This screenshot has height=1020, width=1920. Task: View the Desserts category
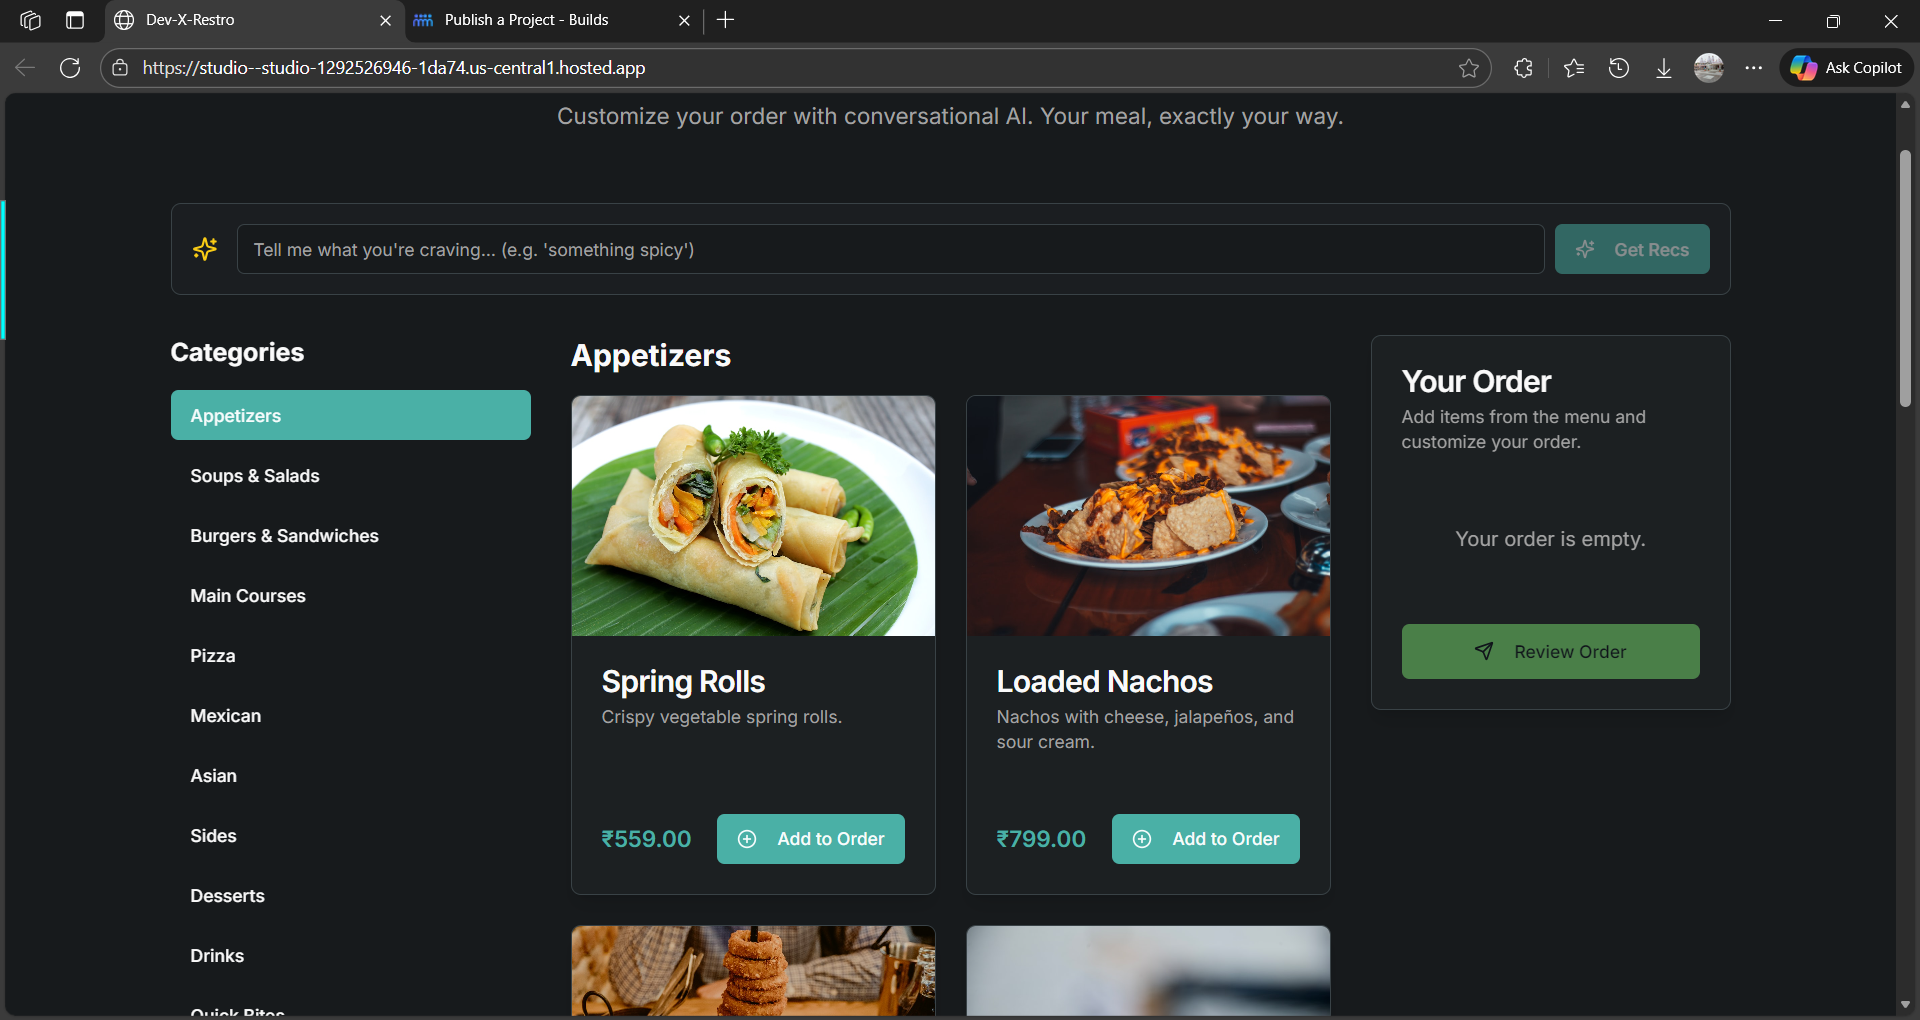coord(351,896)
